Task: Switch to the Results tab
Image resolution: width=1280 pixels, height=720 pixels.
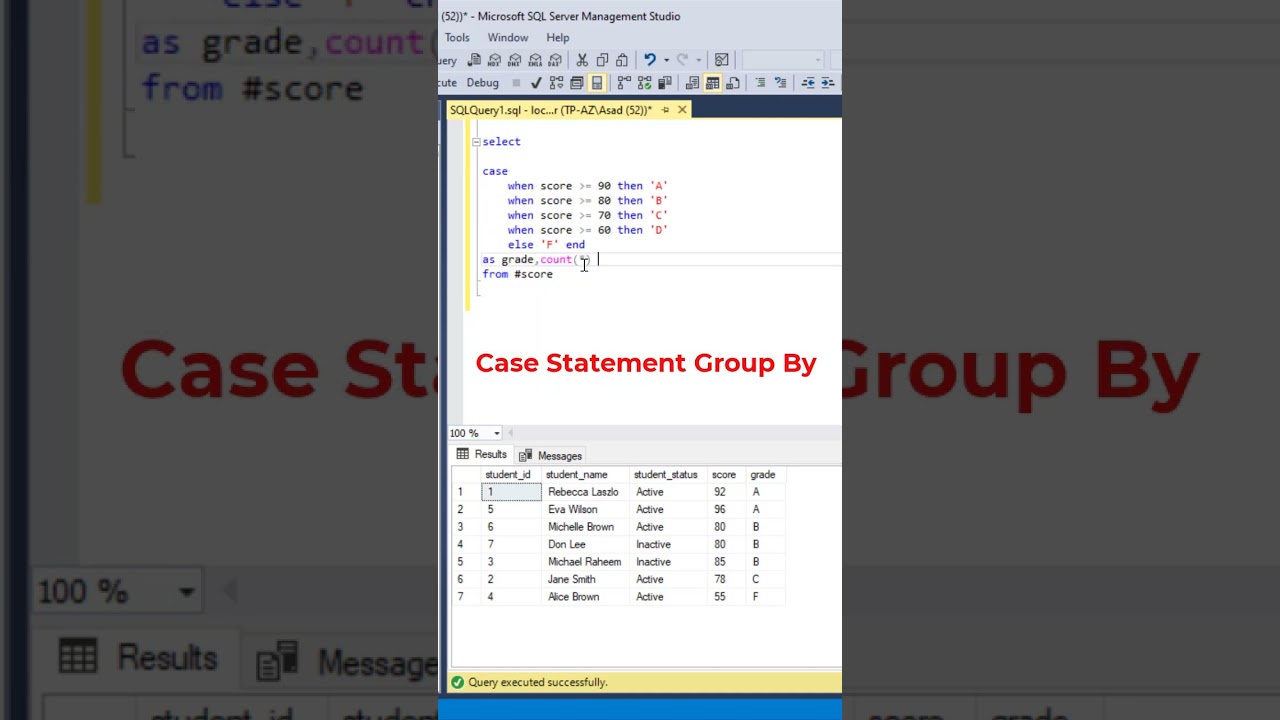Action: click(x=482, y=455)
